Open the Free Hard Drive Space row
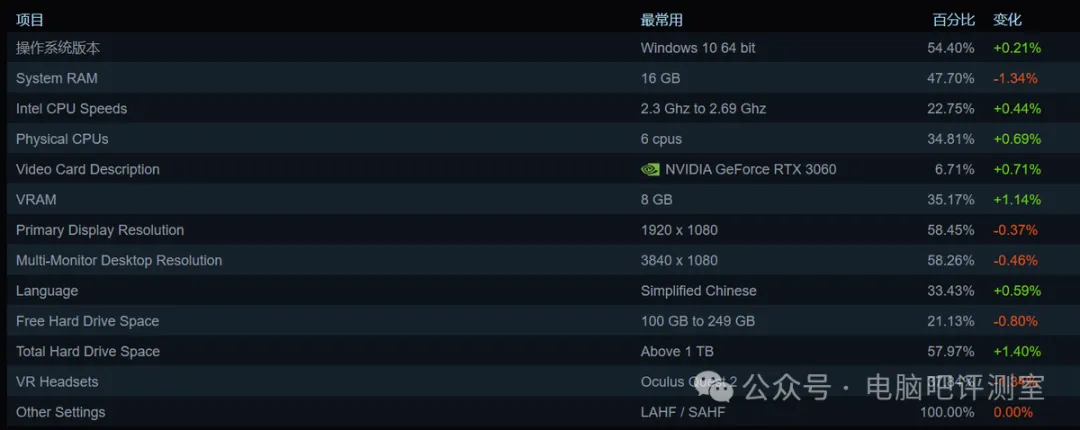This screenshot has height=430, width=1080. (x=540, y=320)
